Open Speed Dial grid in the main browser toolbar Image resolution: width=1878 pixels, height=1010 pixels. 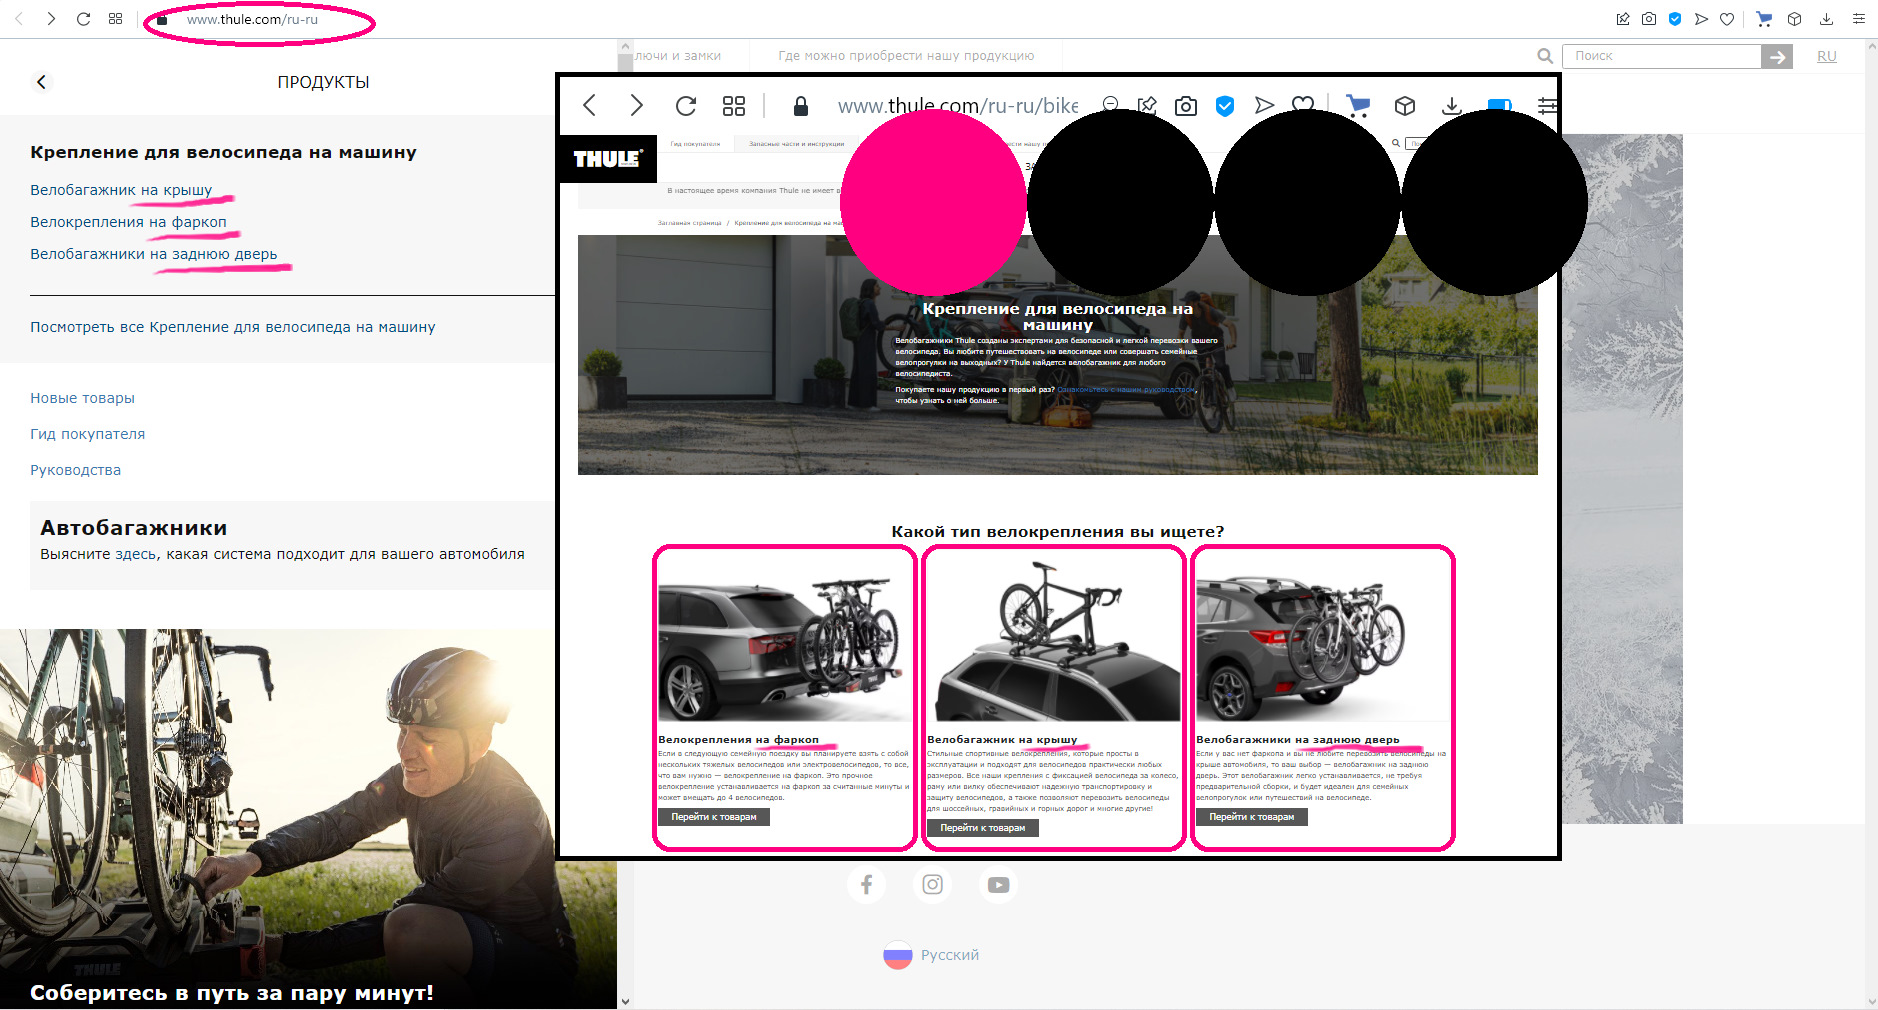pos(116,19)
